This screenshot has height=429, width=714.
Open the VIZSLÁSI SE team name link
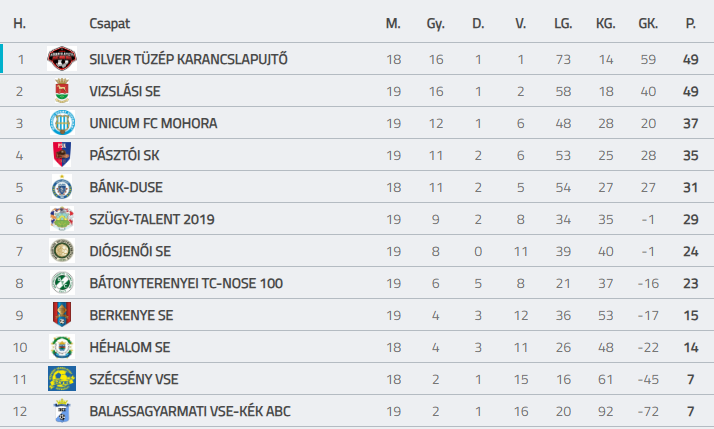pyautogui.click(x=125, y=91)
